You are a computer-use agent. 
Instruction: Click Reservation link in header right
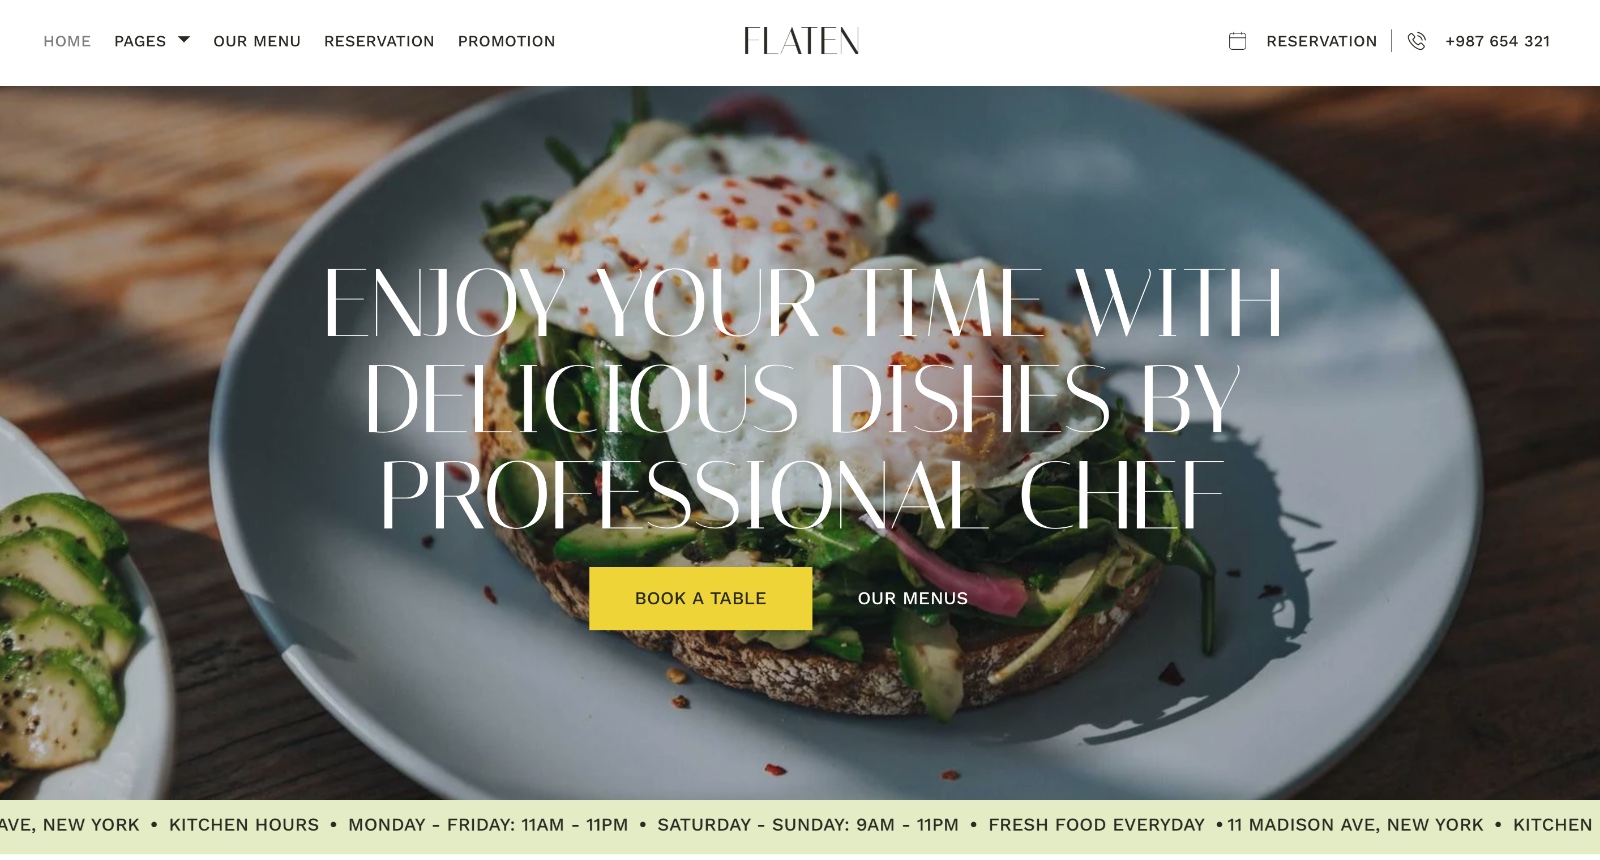(1321, 41)
